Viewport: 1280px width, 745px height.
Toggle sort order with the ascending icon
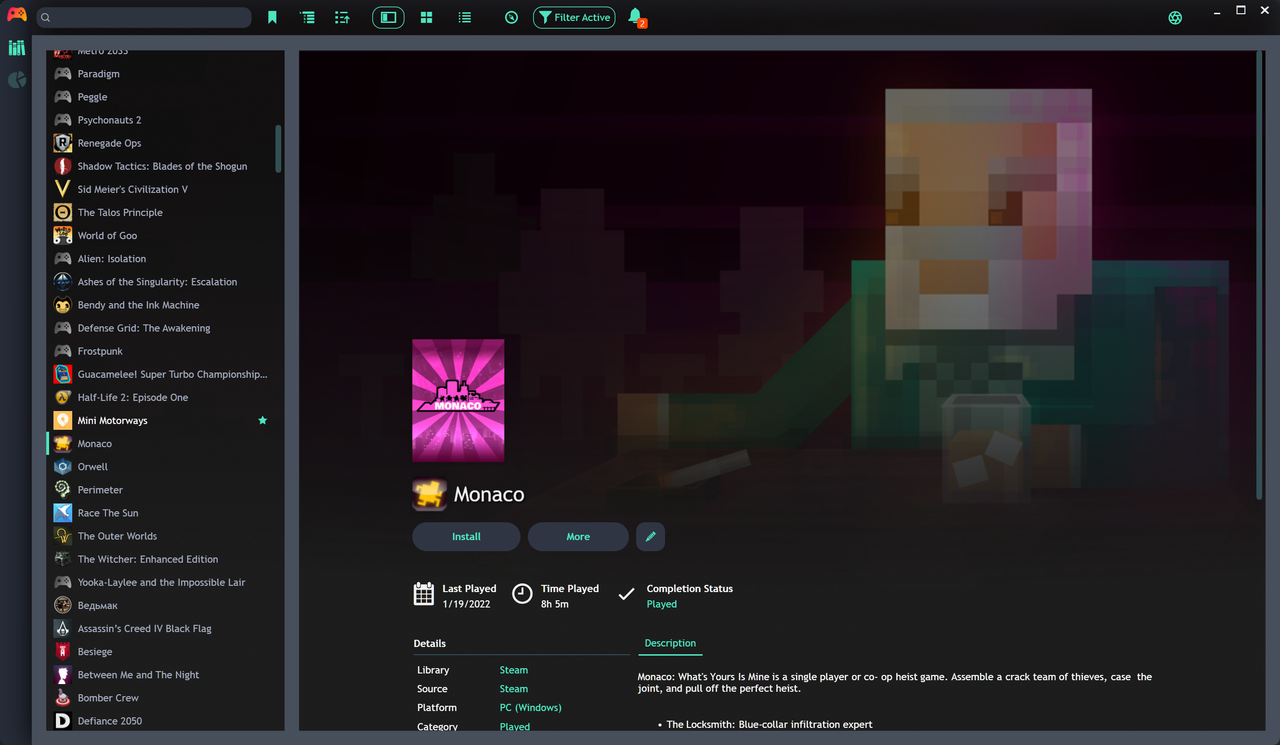coord(342,17)
